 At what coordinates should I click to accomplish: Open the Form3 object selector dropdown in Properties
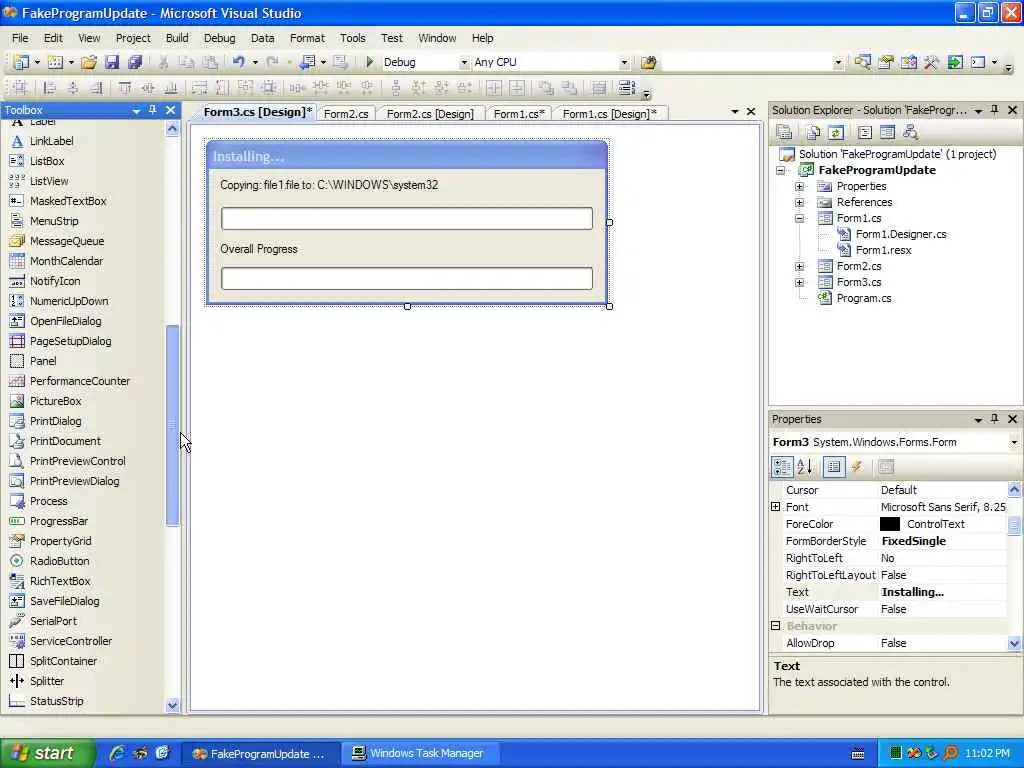coord(1014,442)
